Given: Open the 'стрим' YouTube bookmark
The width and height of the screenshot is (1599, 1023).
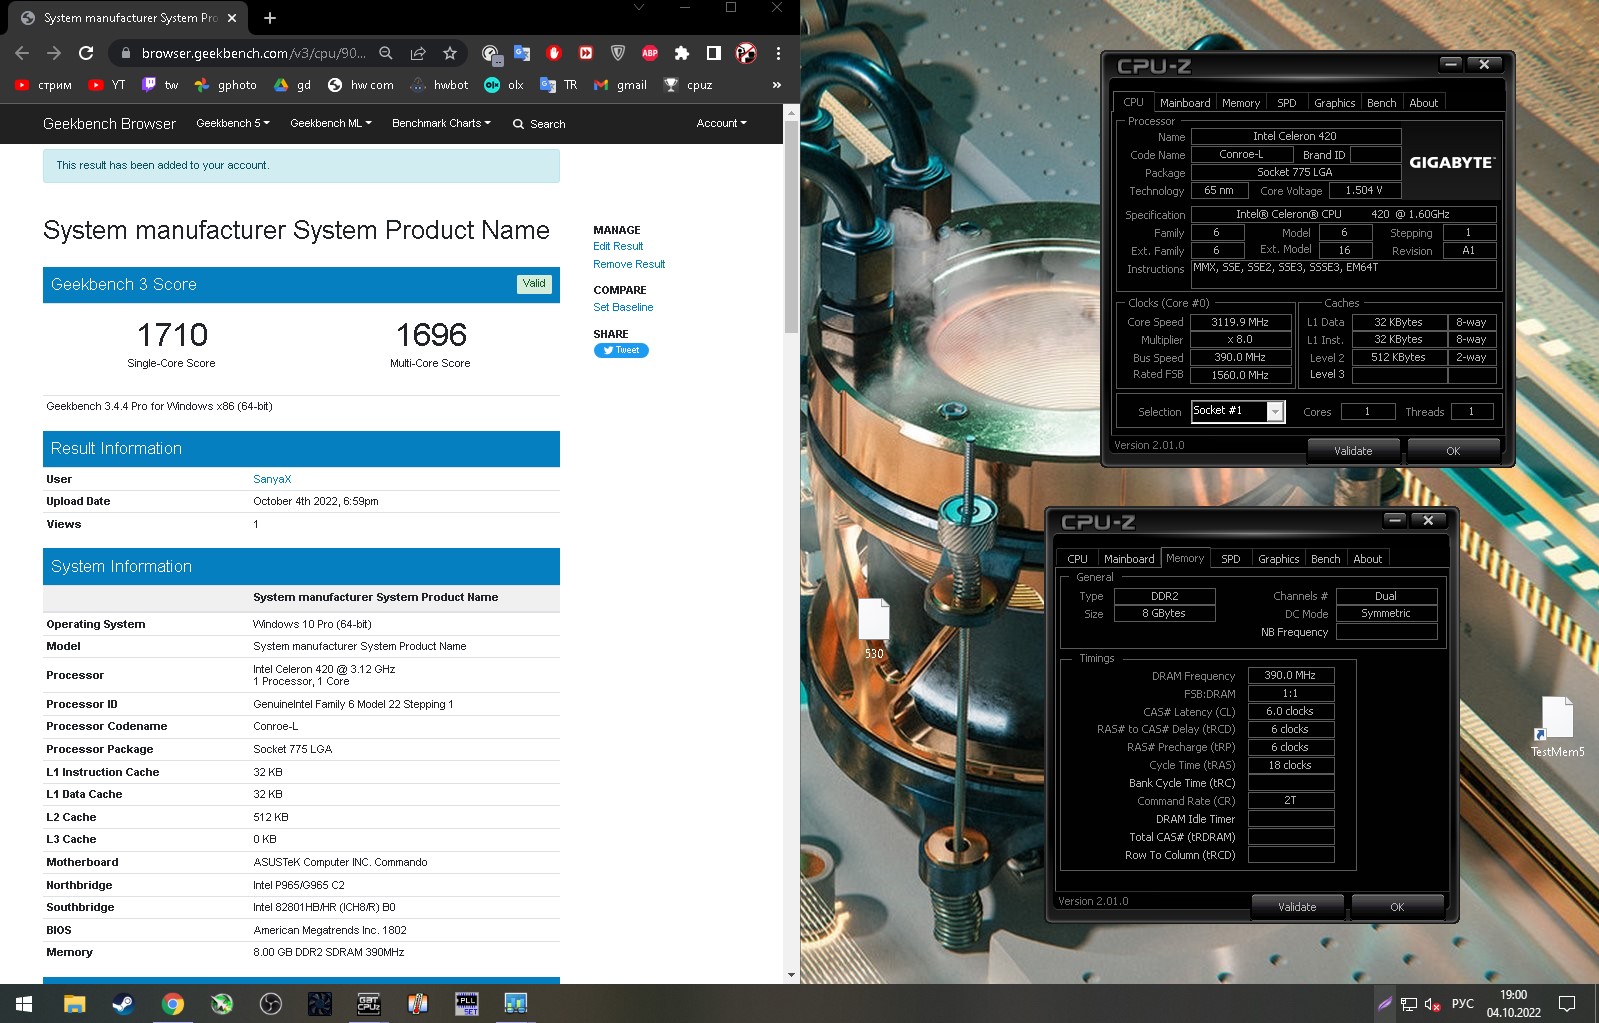Looking at the screenshot, I should tap(44, 85).
